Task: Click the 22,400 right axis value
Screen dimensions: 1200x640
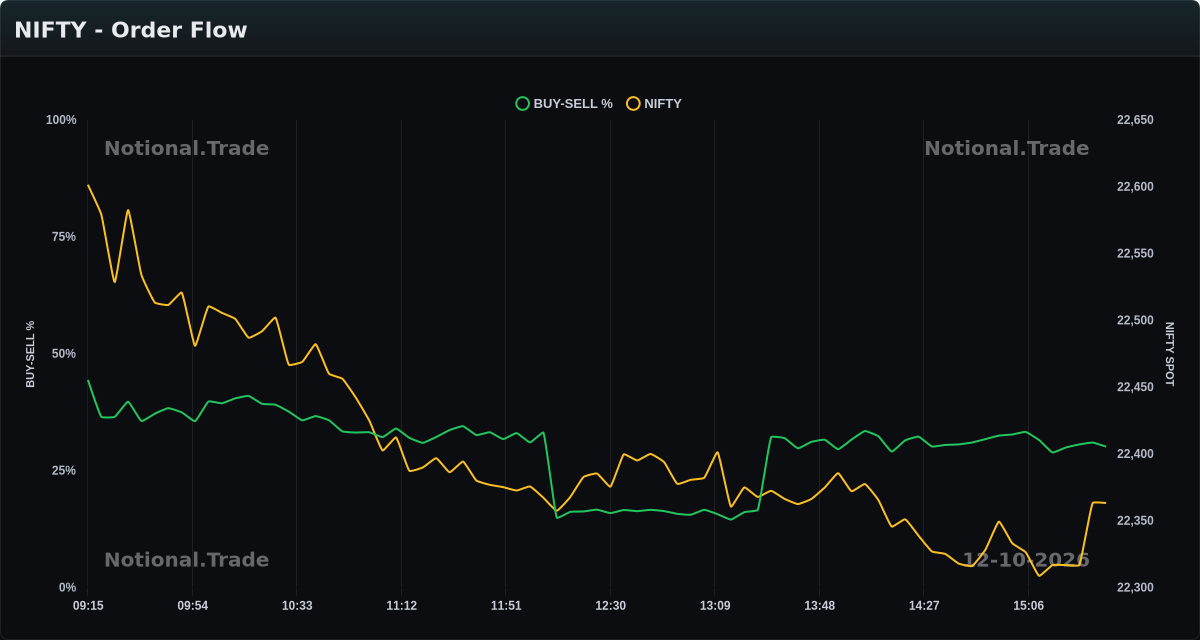Action: click(x=1135, y=454)
